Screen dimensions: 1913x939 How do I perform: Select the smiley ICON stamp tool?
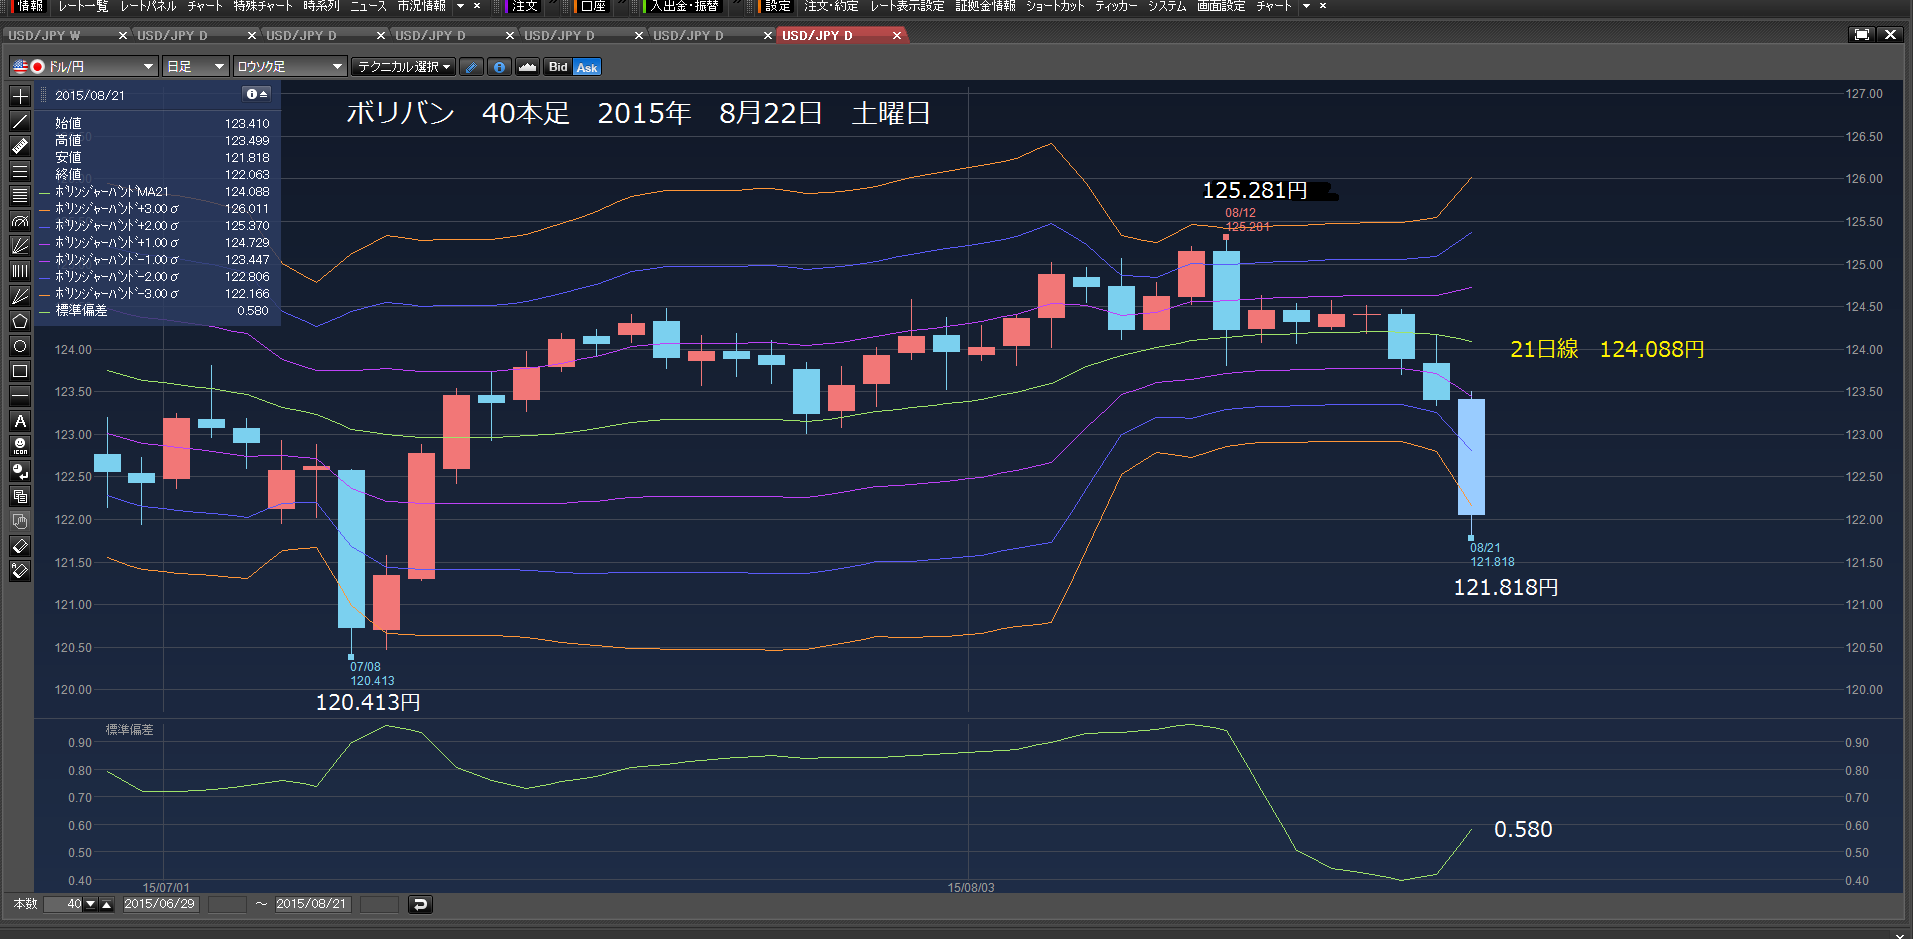click(x=19, y=446)
